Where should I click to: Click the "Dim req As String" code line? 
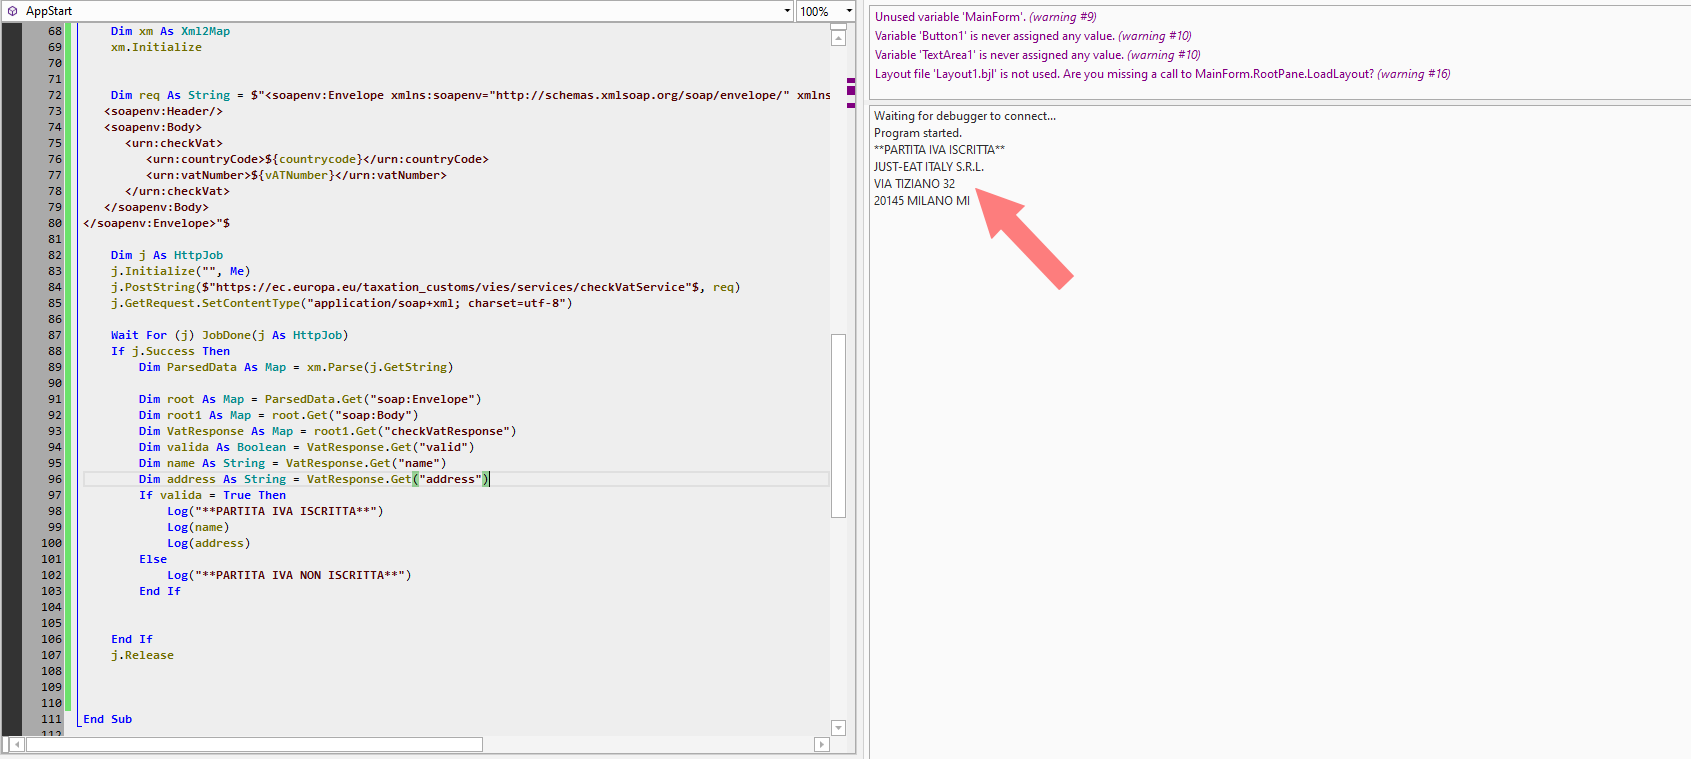(470, 95)
